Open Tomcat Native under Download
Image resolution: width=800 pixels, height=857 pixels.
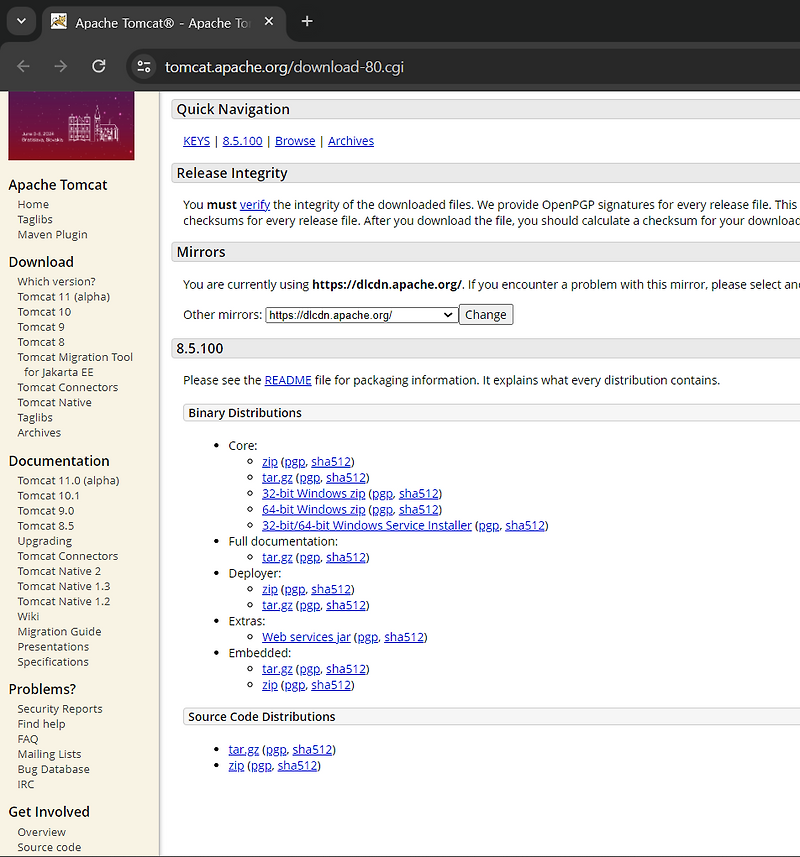point(55,402)
